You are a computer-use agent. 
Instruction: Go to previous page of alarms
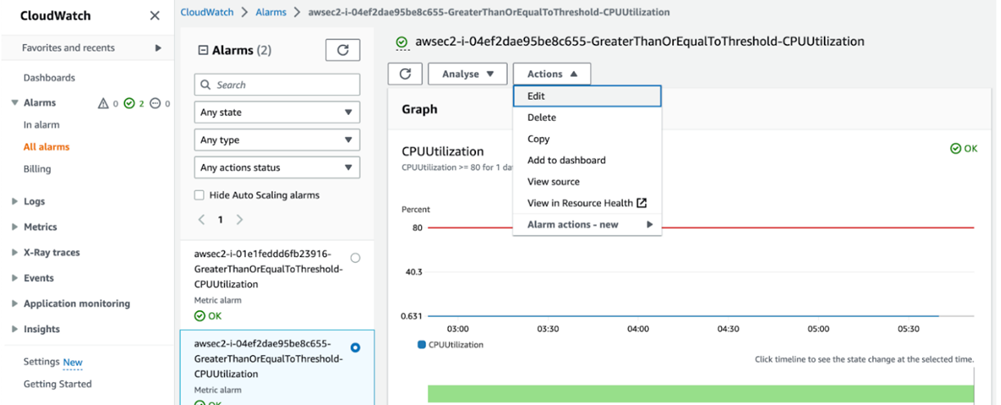click(202, 220)
